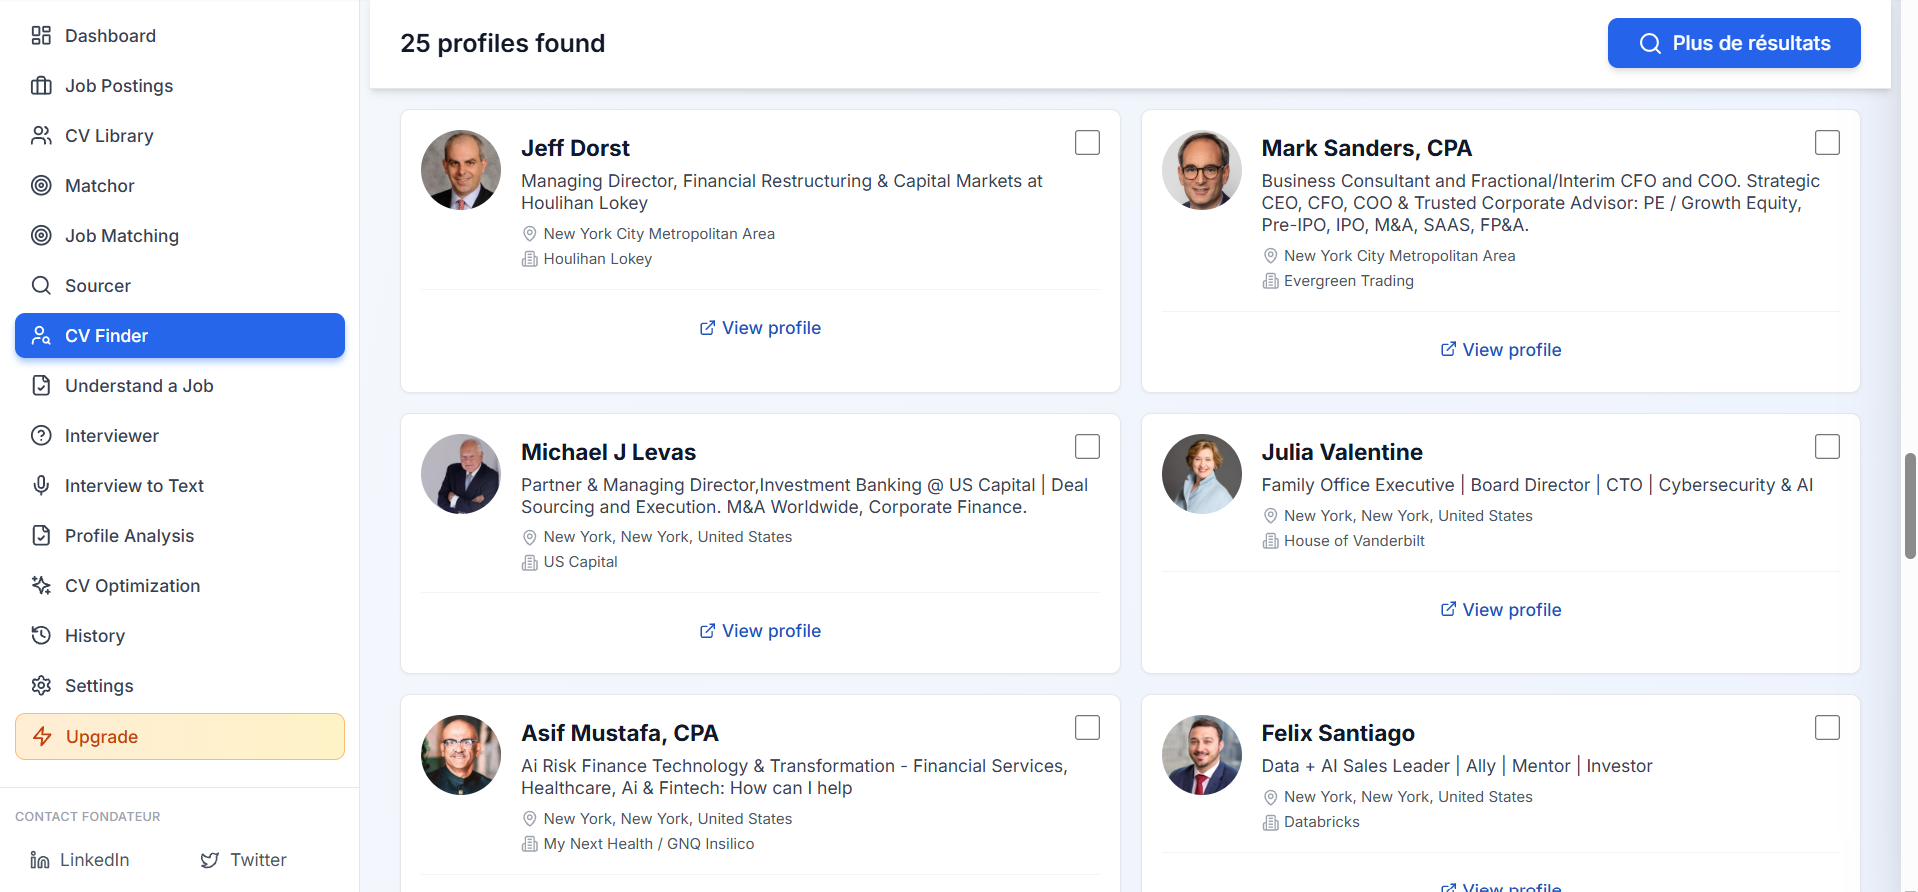Image resolution: width=1918 pixels, height=892 pixels.
Task: Click the page vertical scrollbar thumb
Action: tap(1910, 506)
